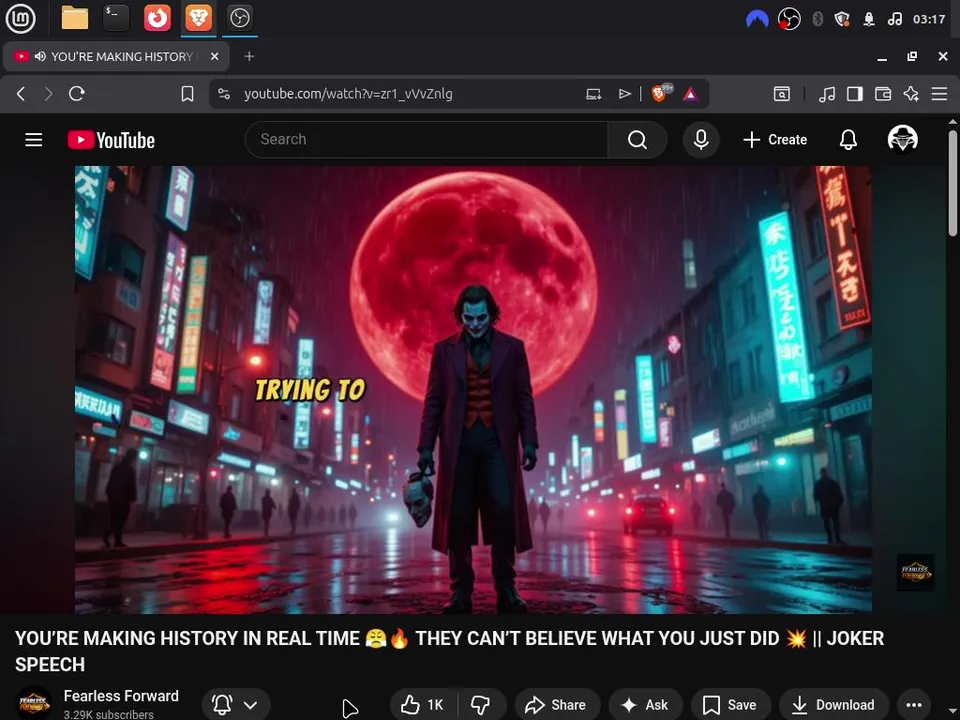The image size is (960, 720).
Task: Click the NordVPN tray icon
Action: (x=757, y=20)
